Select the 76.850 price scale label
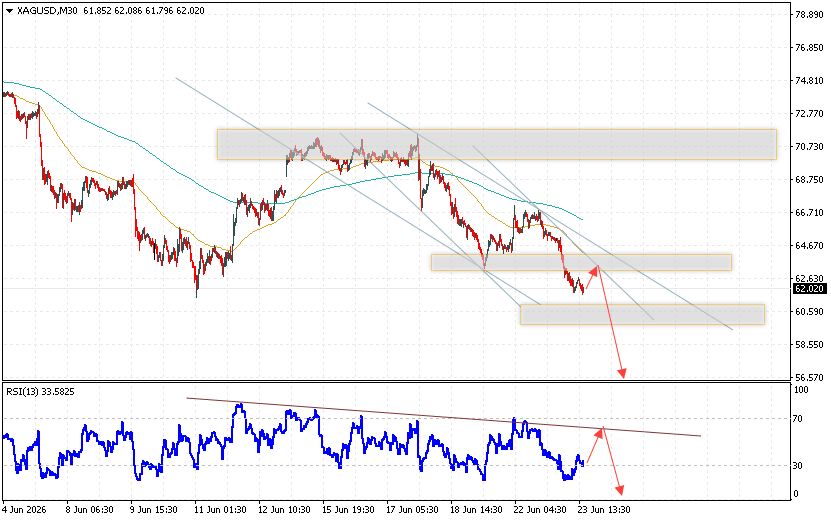 [809, 48]
